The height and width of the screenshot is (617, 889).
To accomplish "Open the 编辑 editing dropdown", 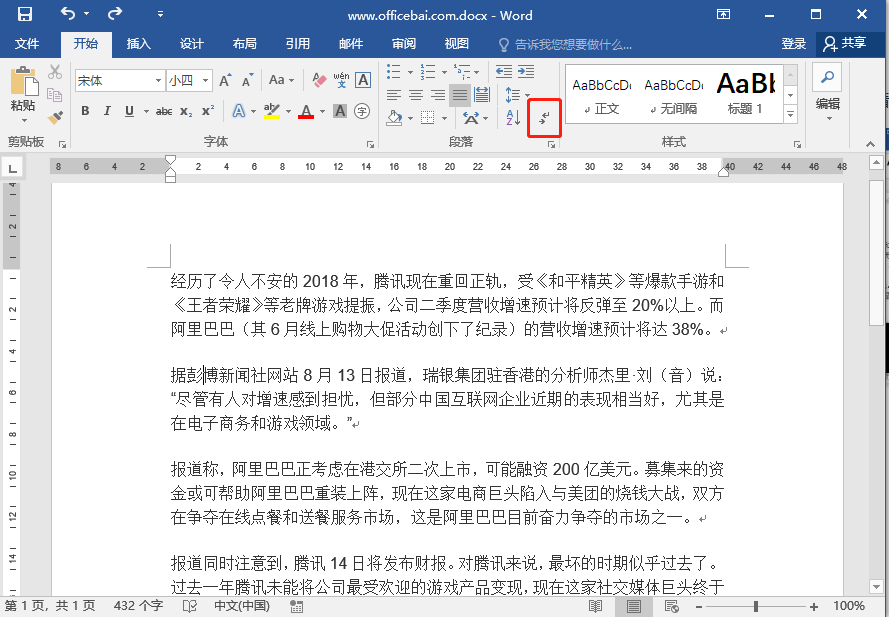I will click(827, 94).
